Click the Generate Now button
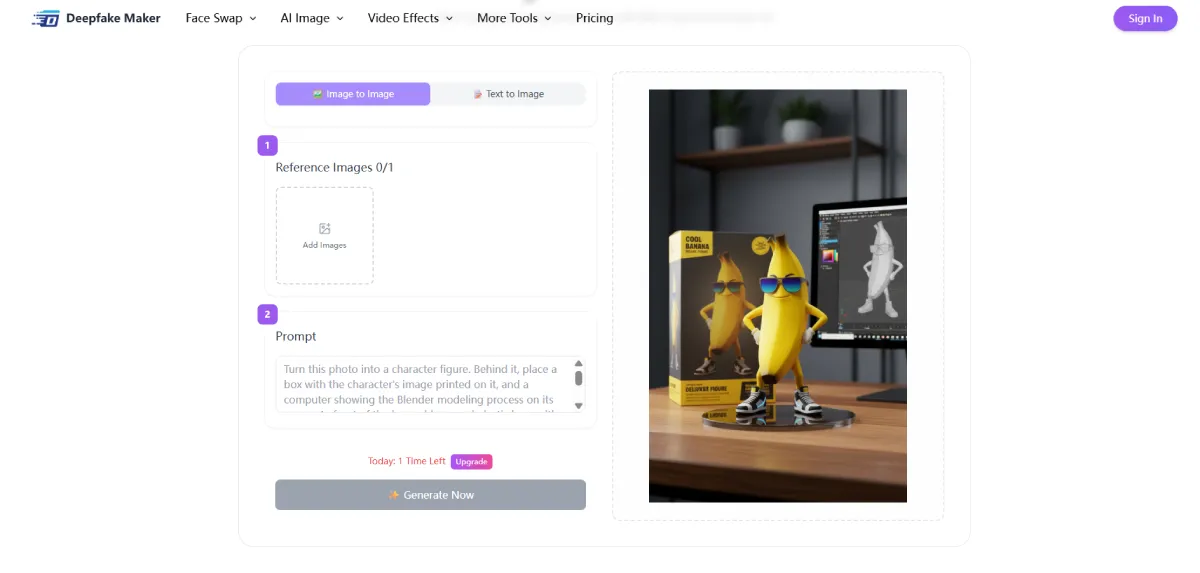Viewport: 1200px width, 573px height. pyautogui.click(x=430, y=495)
